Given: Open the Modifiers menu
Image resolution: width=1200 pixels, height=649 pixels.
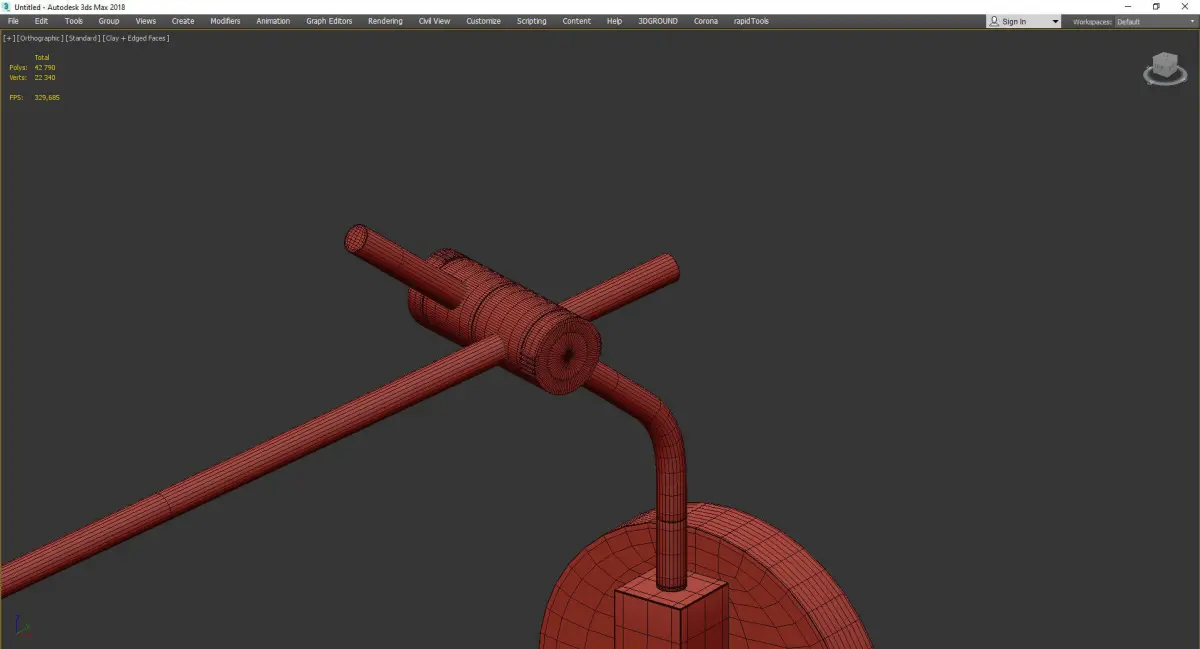Looking at the screenshot, I should pos(225,21).
